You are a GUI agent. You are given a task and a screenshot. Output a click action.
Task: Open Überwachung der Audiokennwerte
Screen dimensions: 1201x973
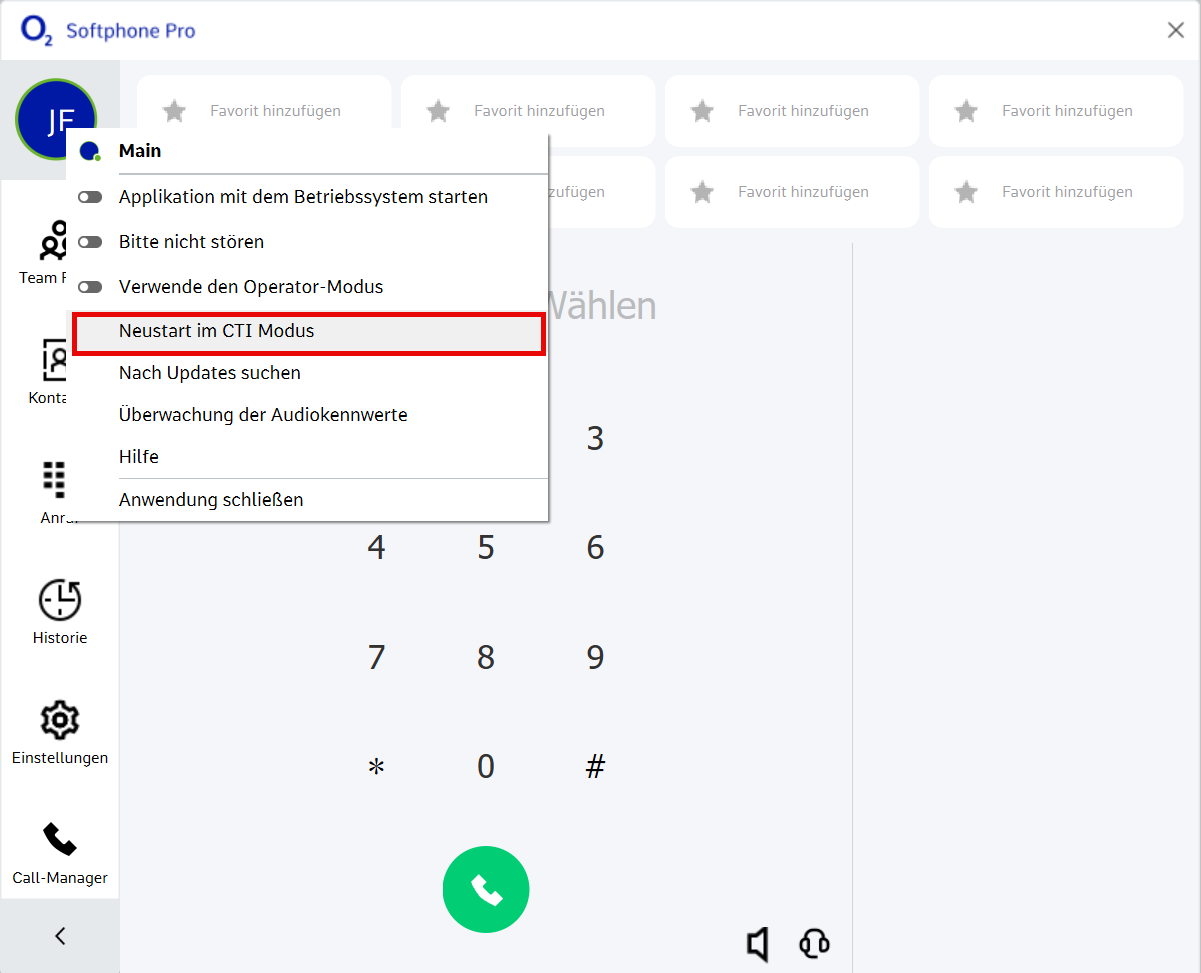coord(263,415)
